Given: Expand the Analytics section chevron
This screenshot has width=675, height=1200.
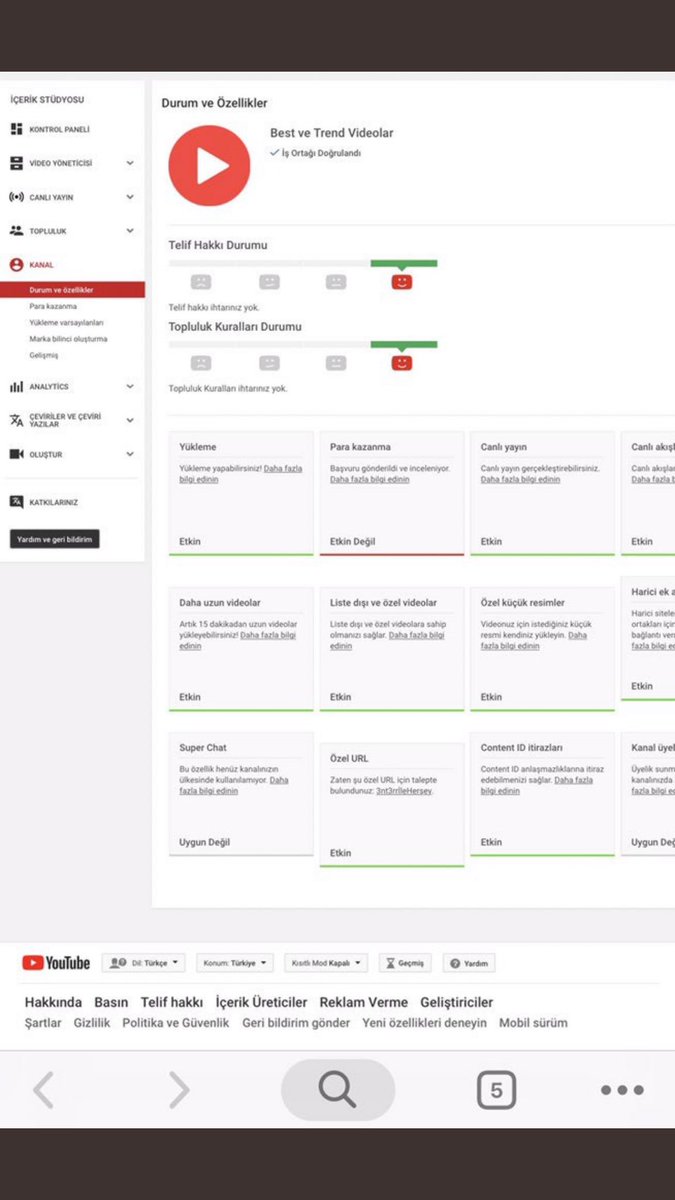Looking at the screenshot, I should (x=130, y=386).
